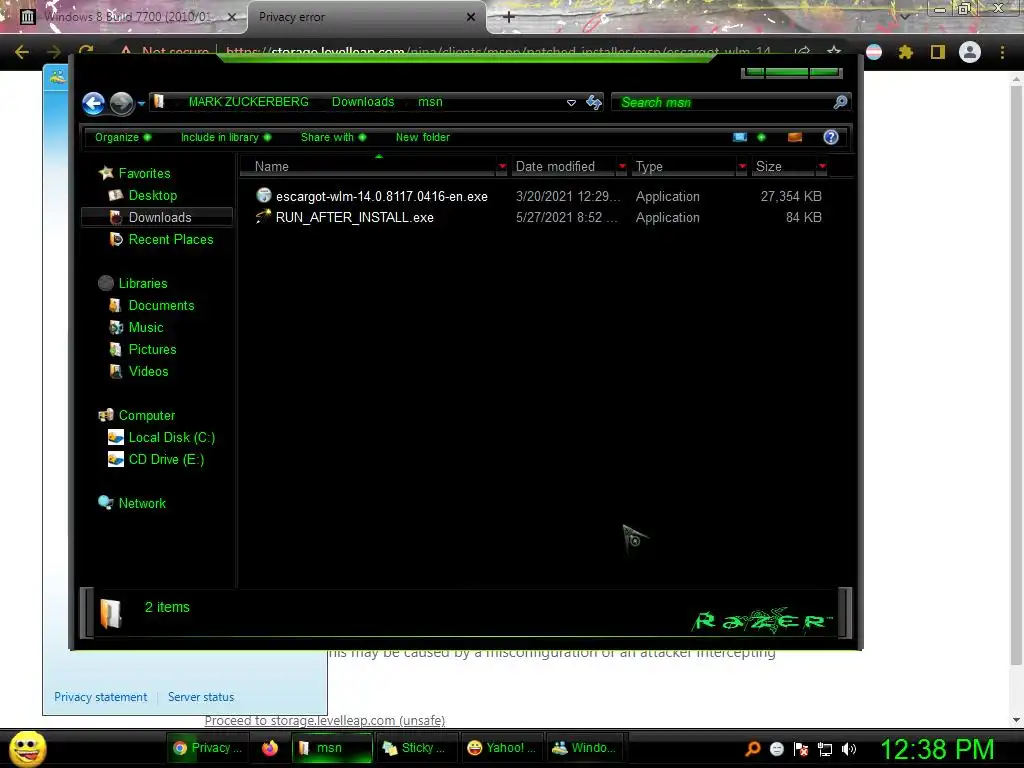Open the Name column filter dropdown
The height and width of the screenshot is (768, 1024).
tap(502, 167)
